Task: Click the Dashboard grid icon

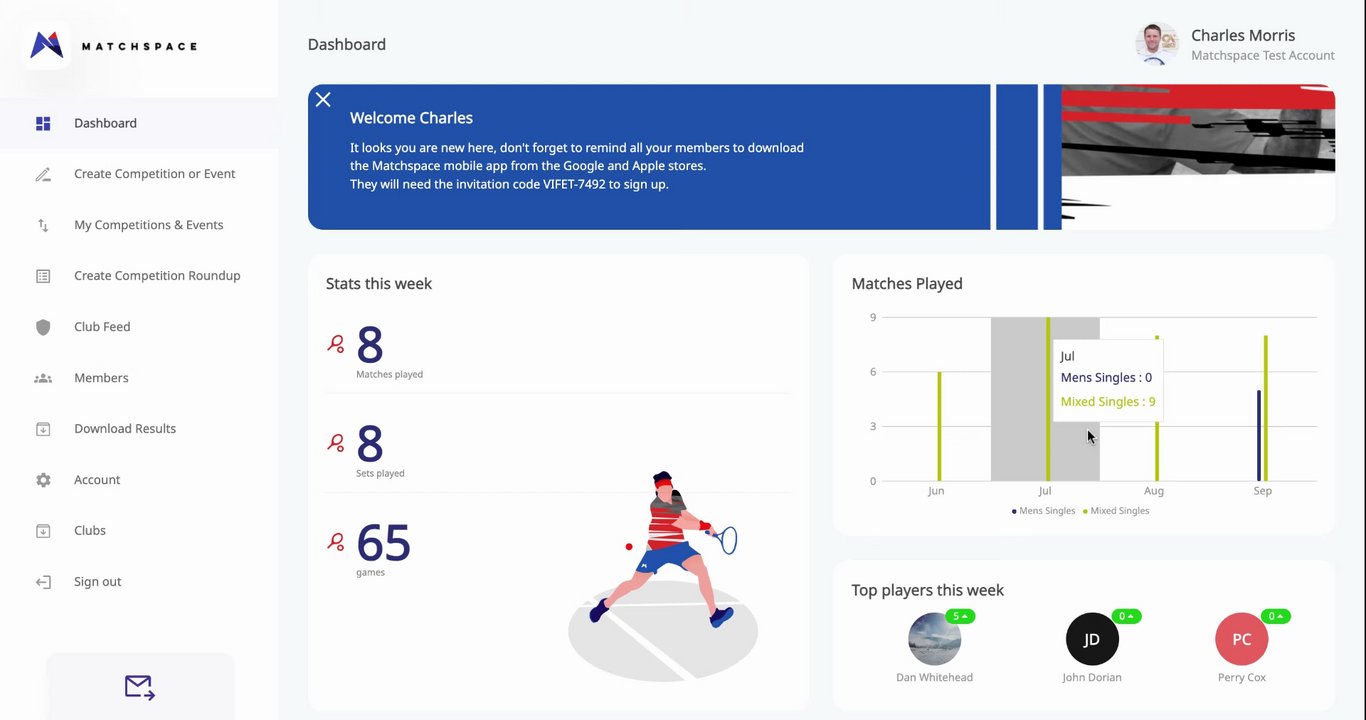Action: point(43,123)
